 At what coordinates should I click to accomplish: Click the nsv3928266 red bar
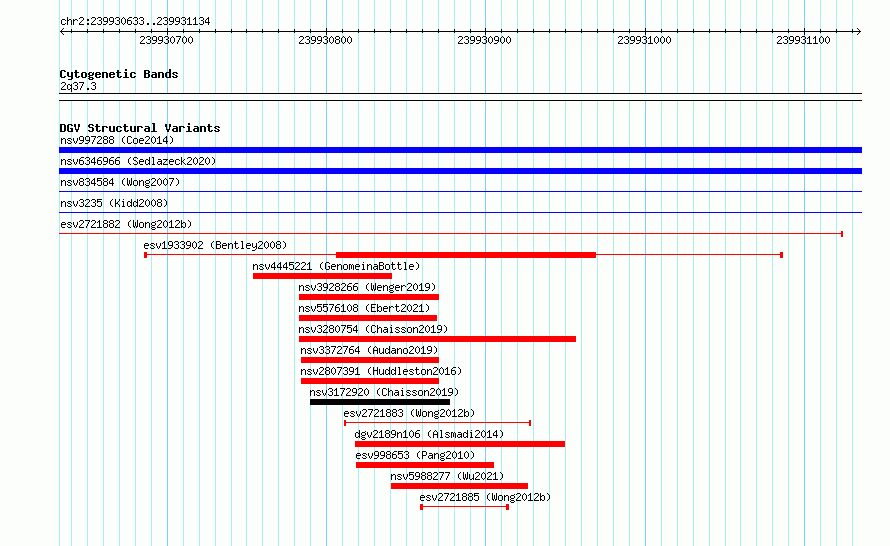point(369,297)
